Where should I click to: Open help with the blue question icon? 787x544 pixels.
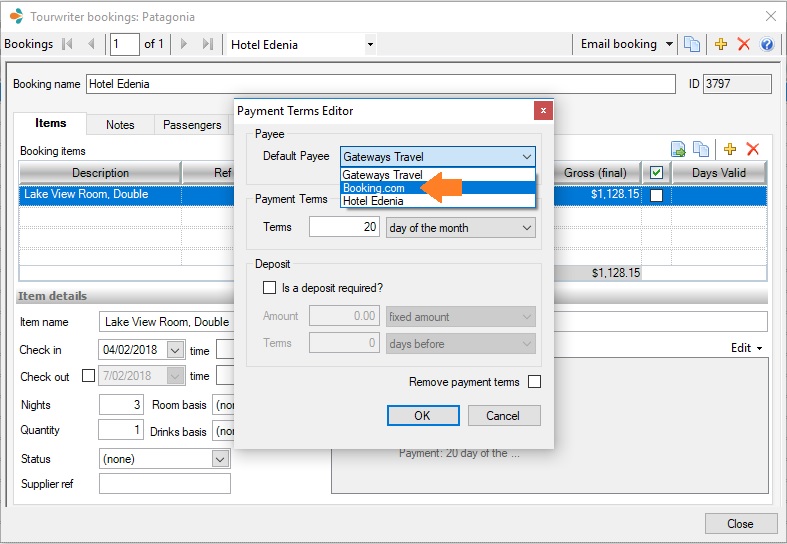click(x=767, y=44)
